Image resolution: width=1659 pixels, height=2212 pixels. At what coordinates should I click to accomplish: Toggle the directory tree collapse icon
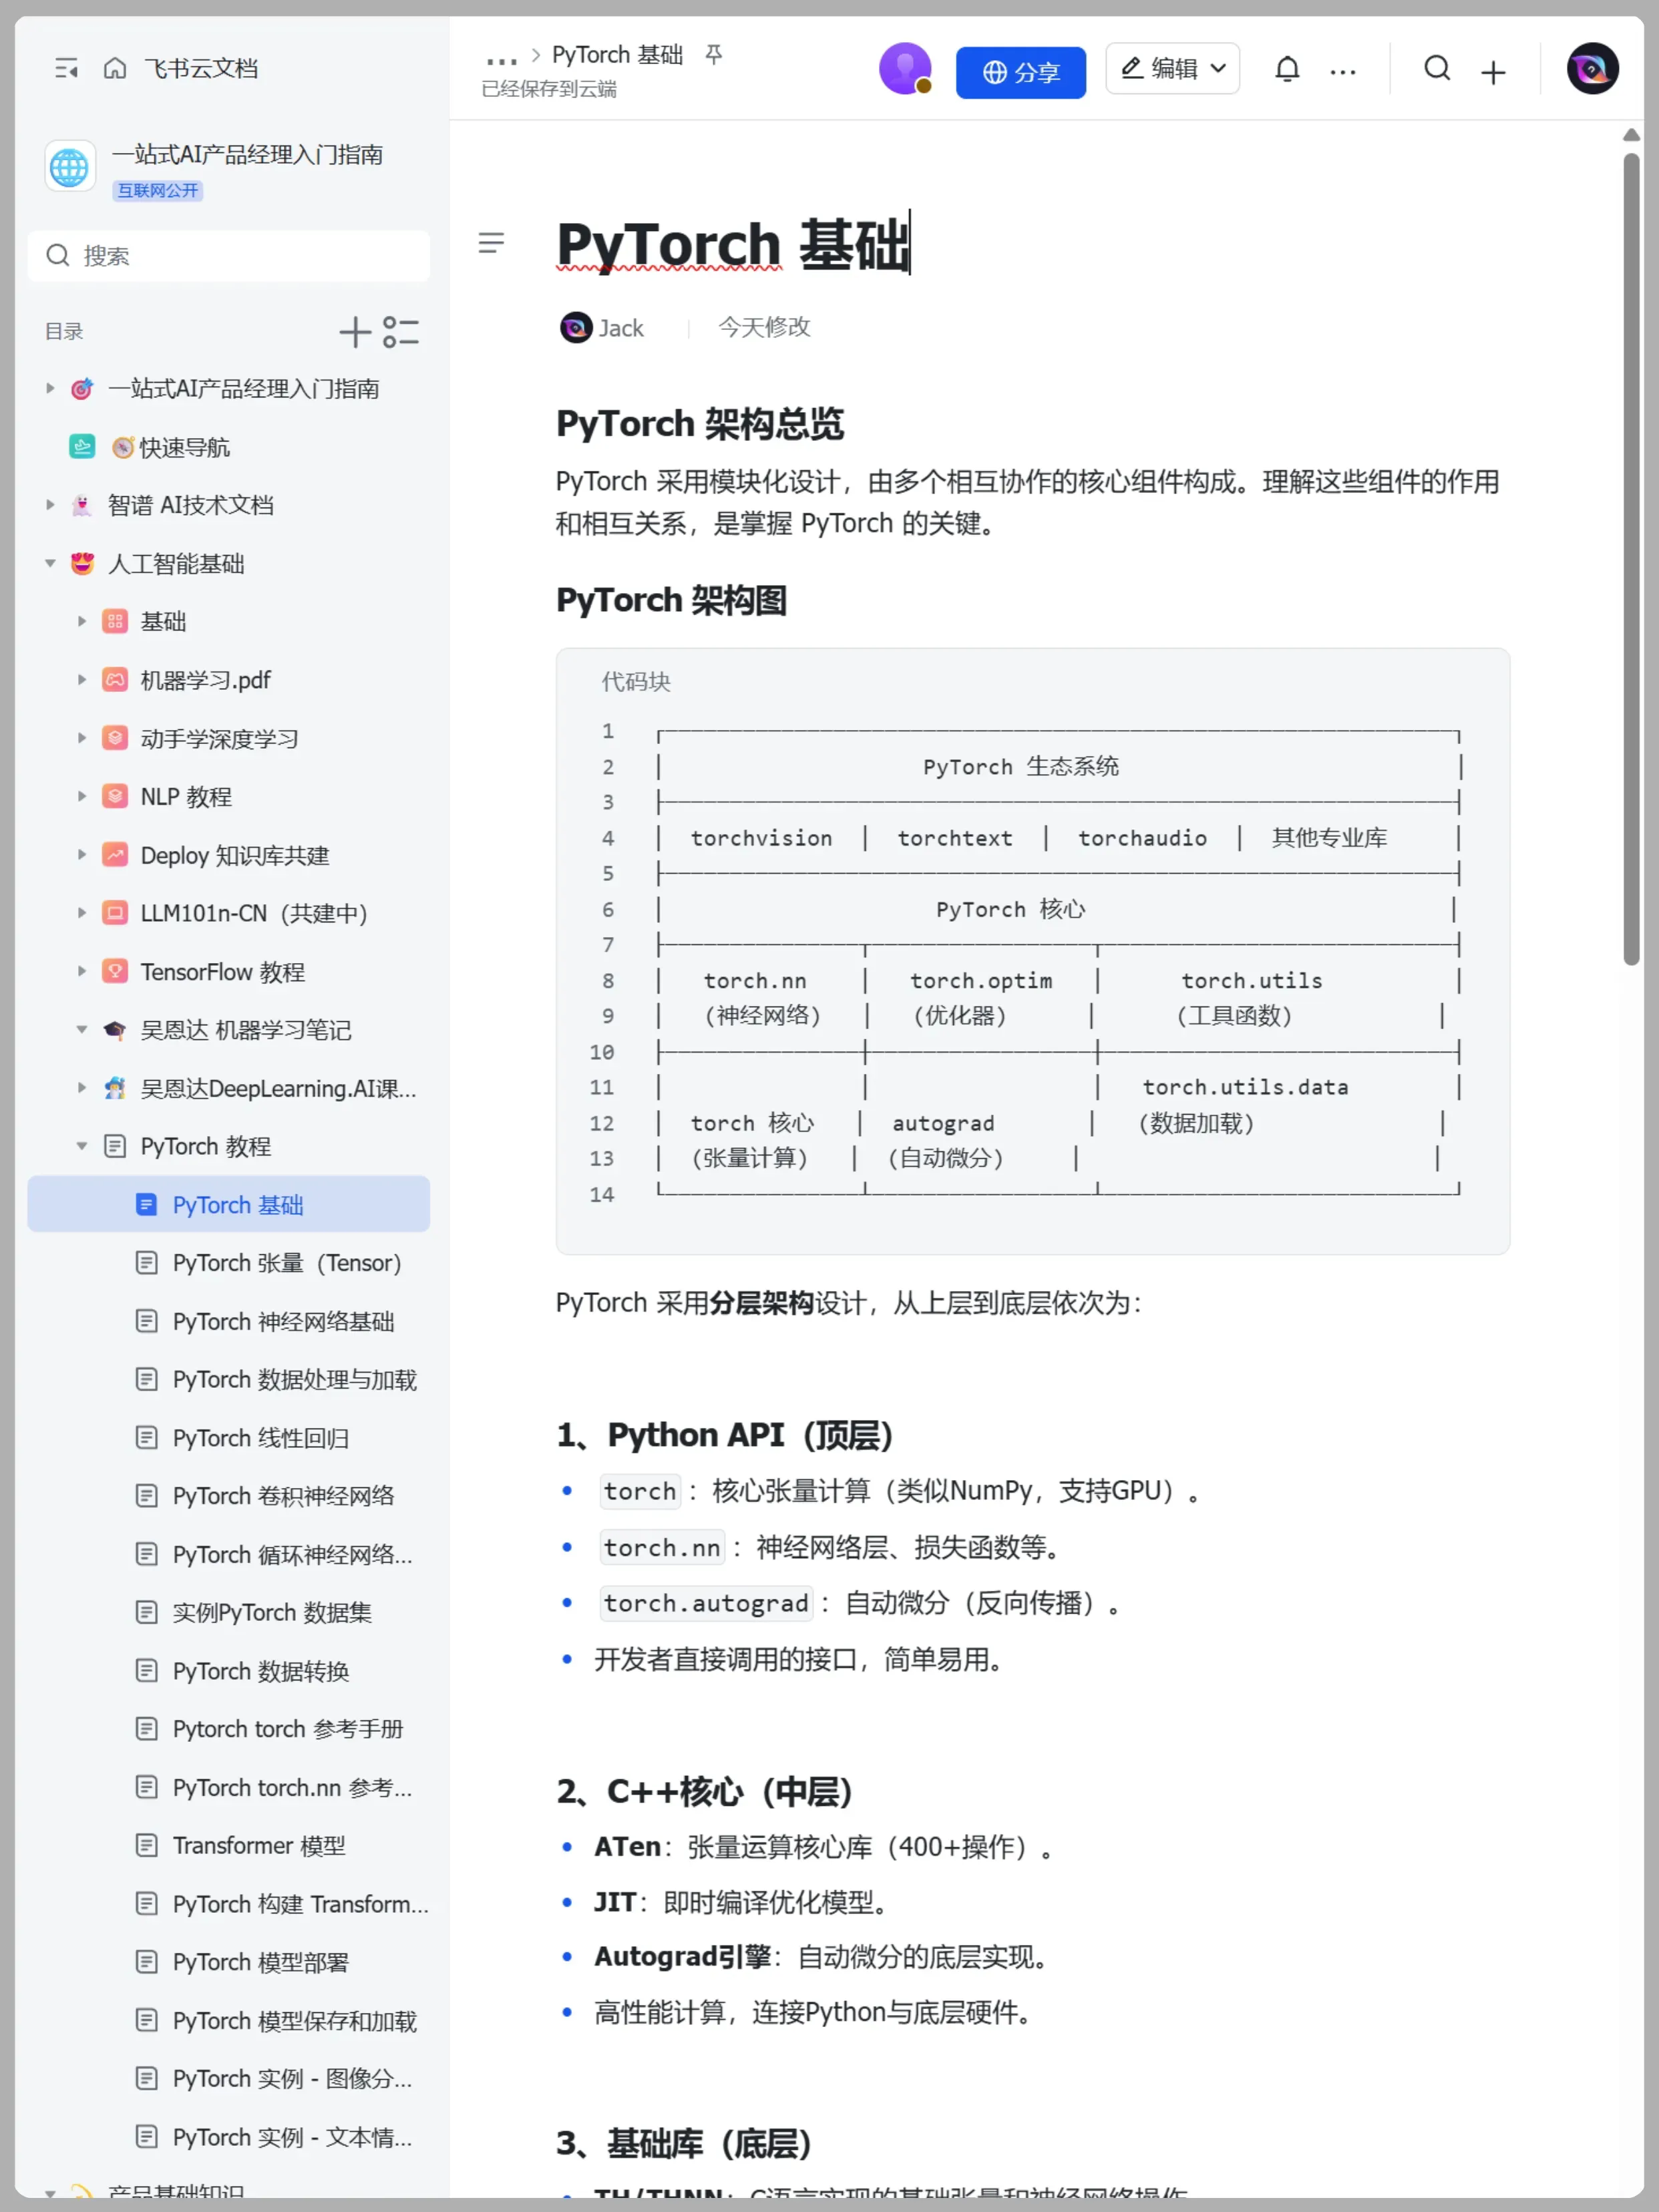pyautogui.click(x=401, y=332)
